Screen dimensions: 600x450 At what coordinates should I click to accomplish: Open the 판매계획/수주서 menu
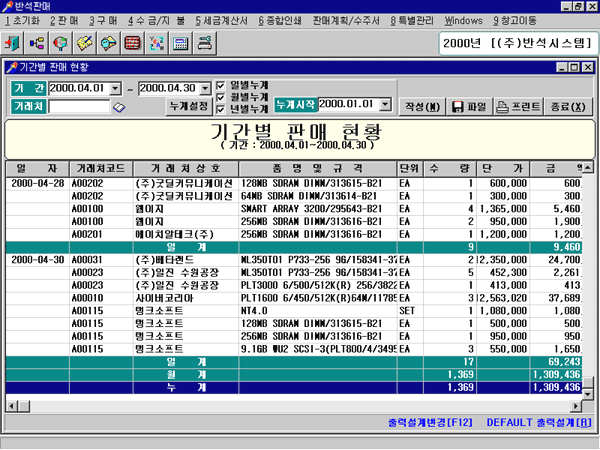[346, 21]
